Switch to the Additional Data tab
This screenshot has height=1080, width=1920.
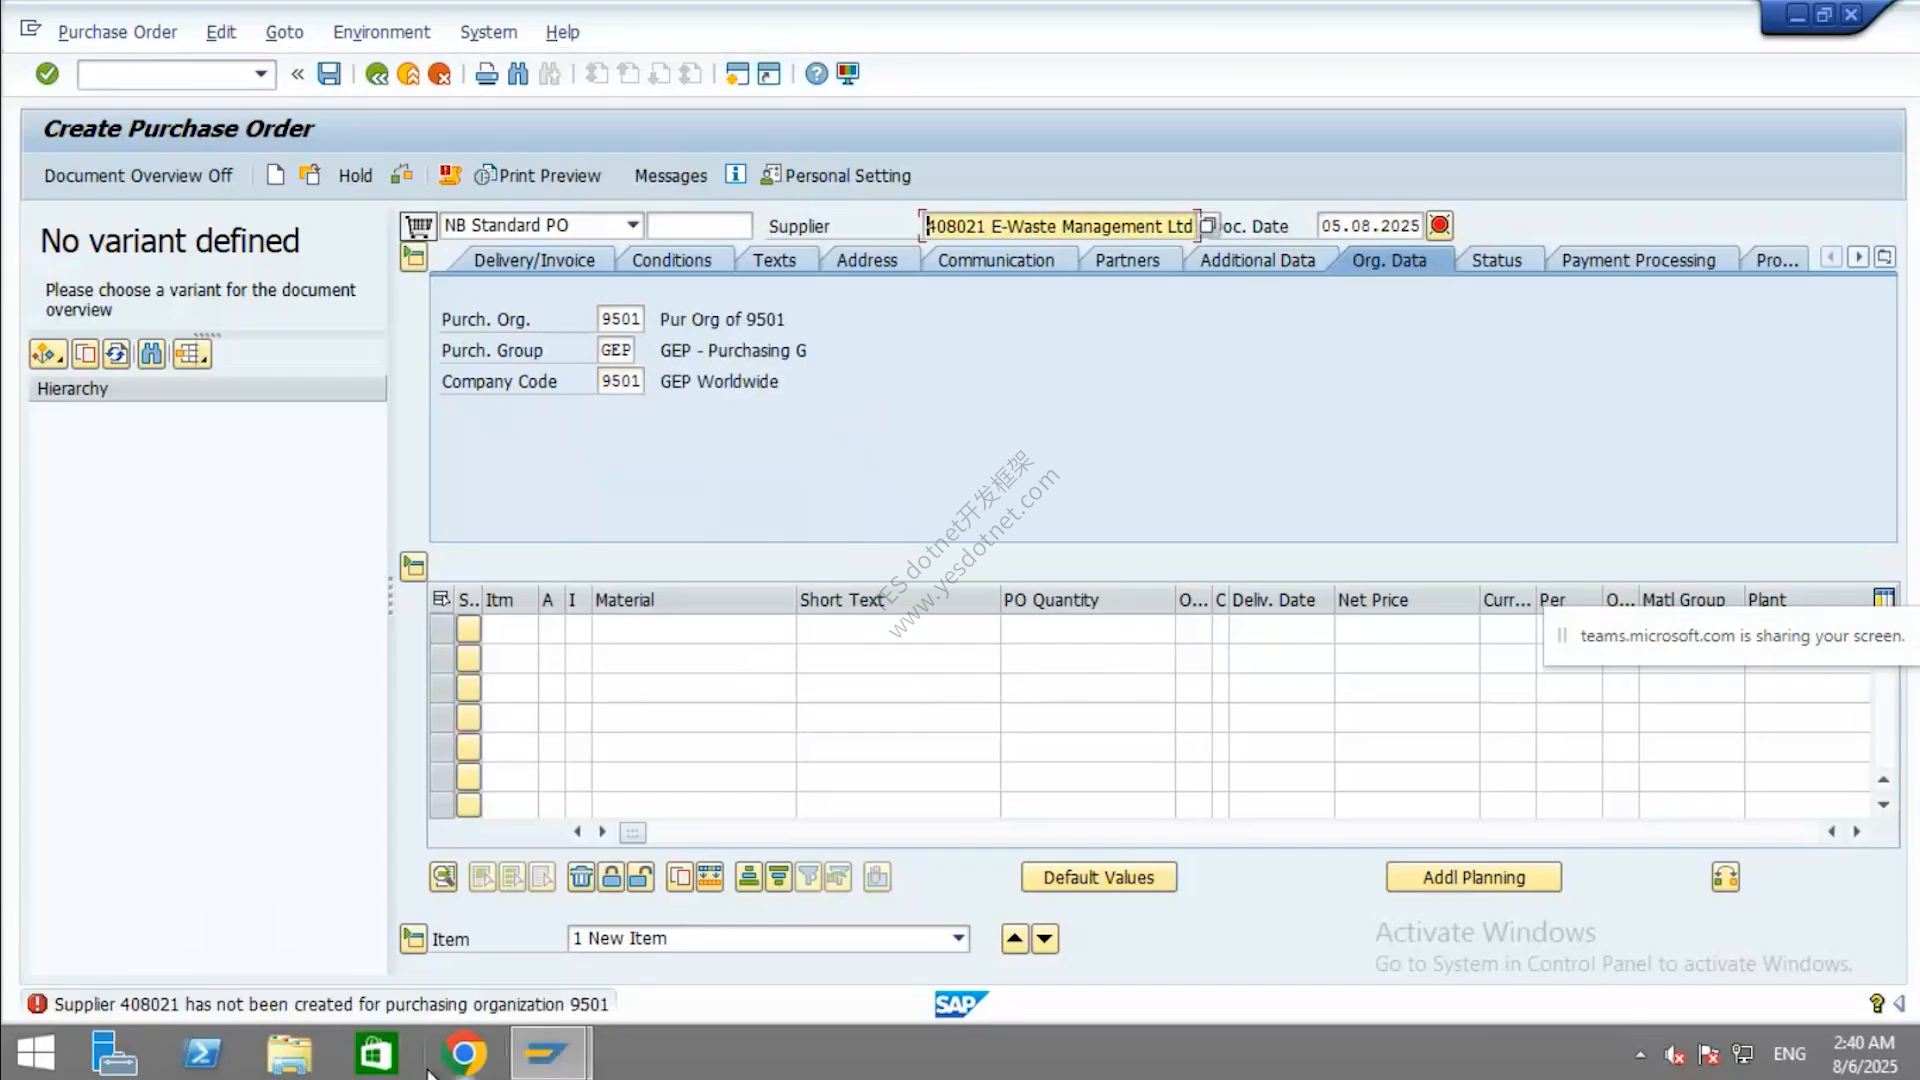point(1257,260)
